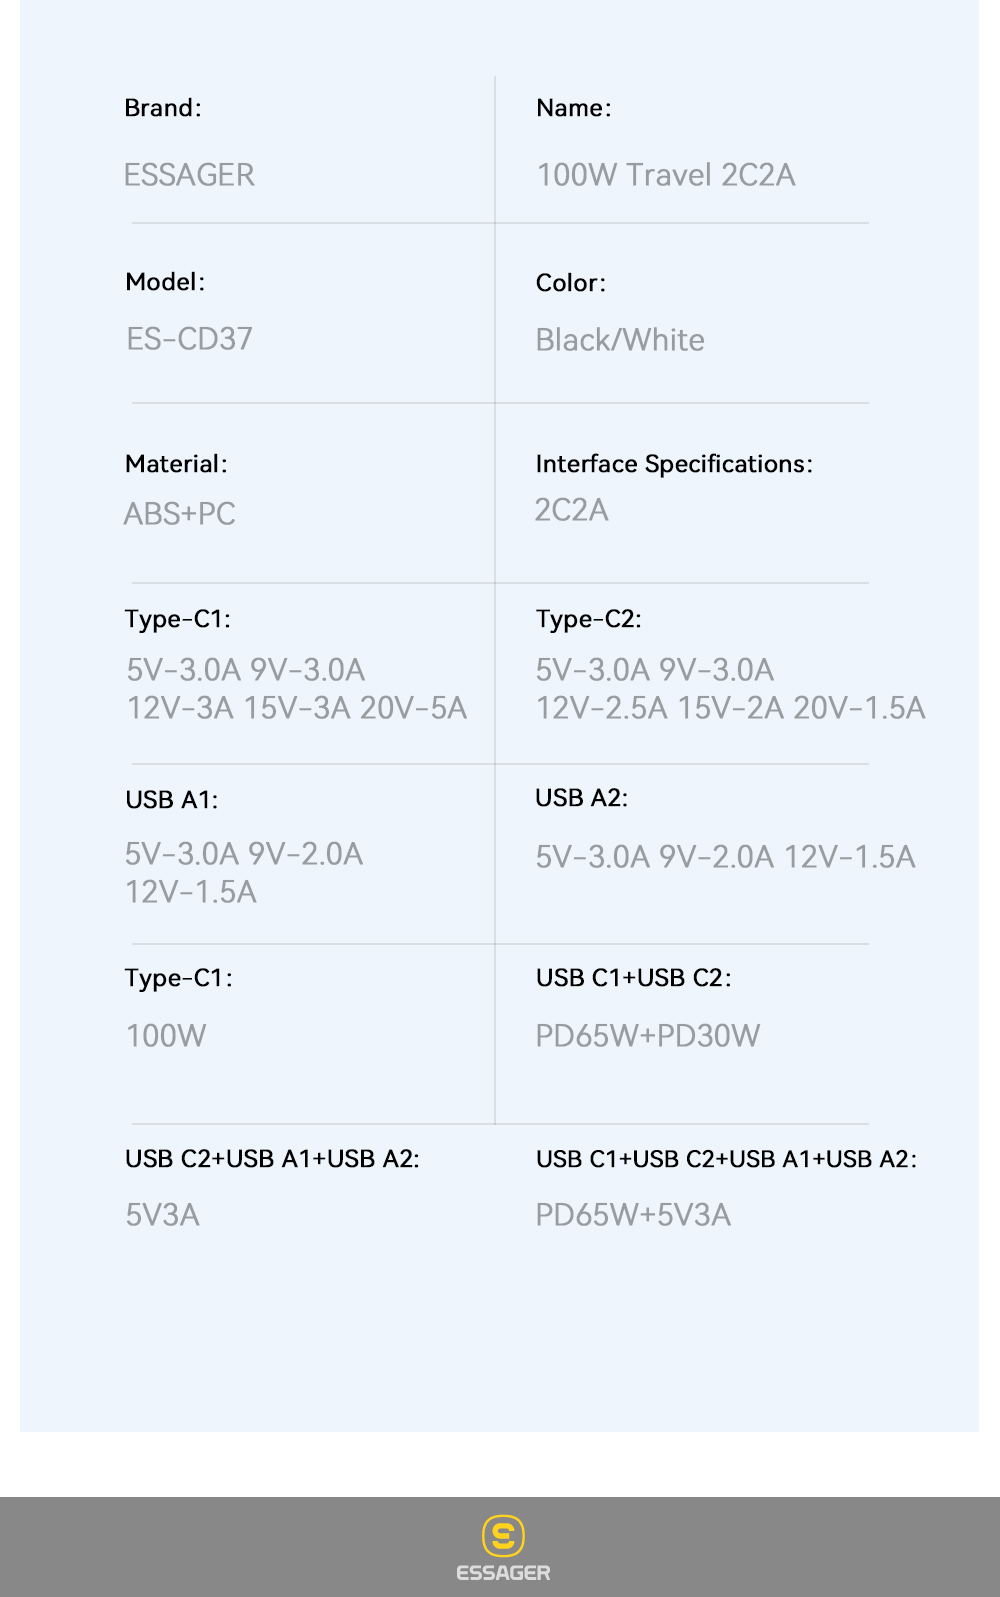The image size is (1000, 1597).
Task: Select the USB A2 "5V-3.0A 9V-2.0A 12V-1.5A" value
Action: (725, 857)
